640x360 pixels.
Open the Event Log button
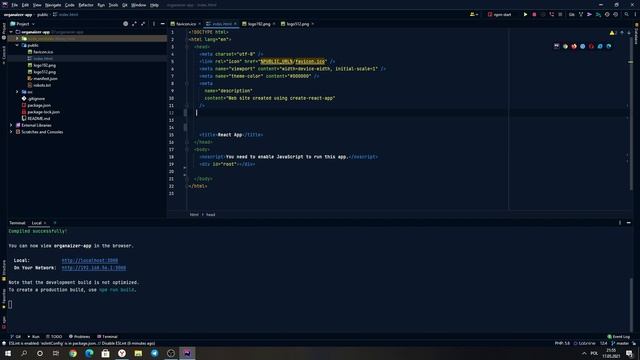pos(619,337)
